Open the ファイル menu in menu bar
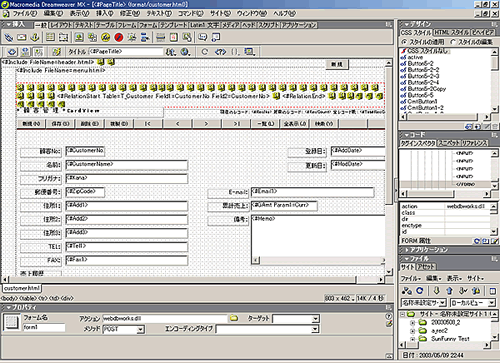500x363 pixels. pos(24,14)
